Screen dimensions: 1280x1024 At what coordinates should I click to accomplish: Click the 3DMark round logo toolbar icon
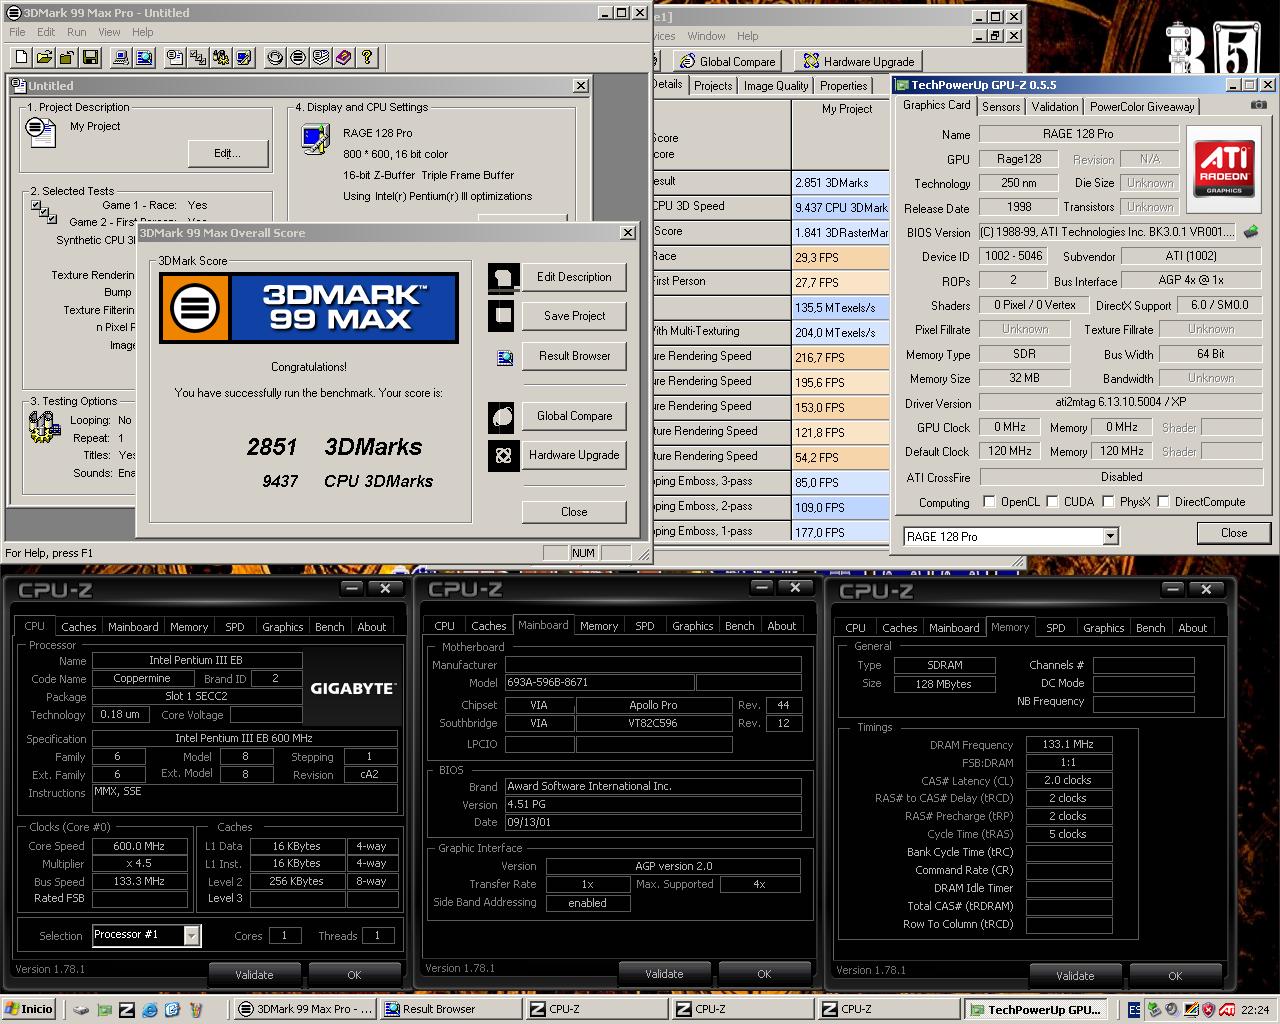point(298,57)
